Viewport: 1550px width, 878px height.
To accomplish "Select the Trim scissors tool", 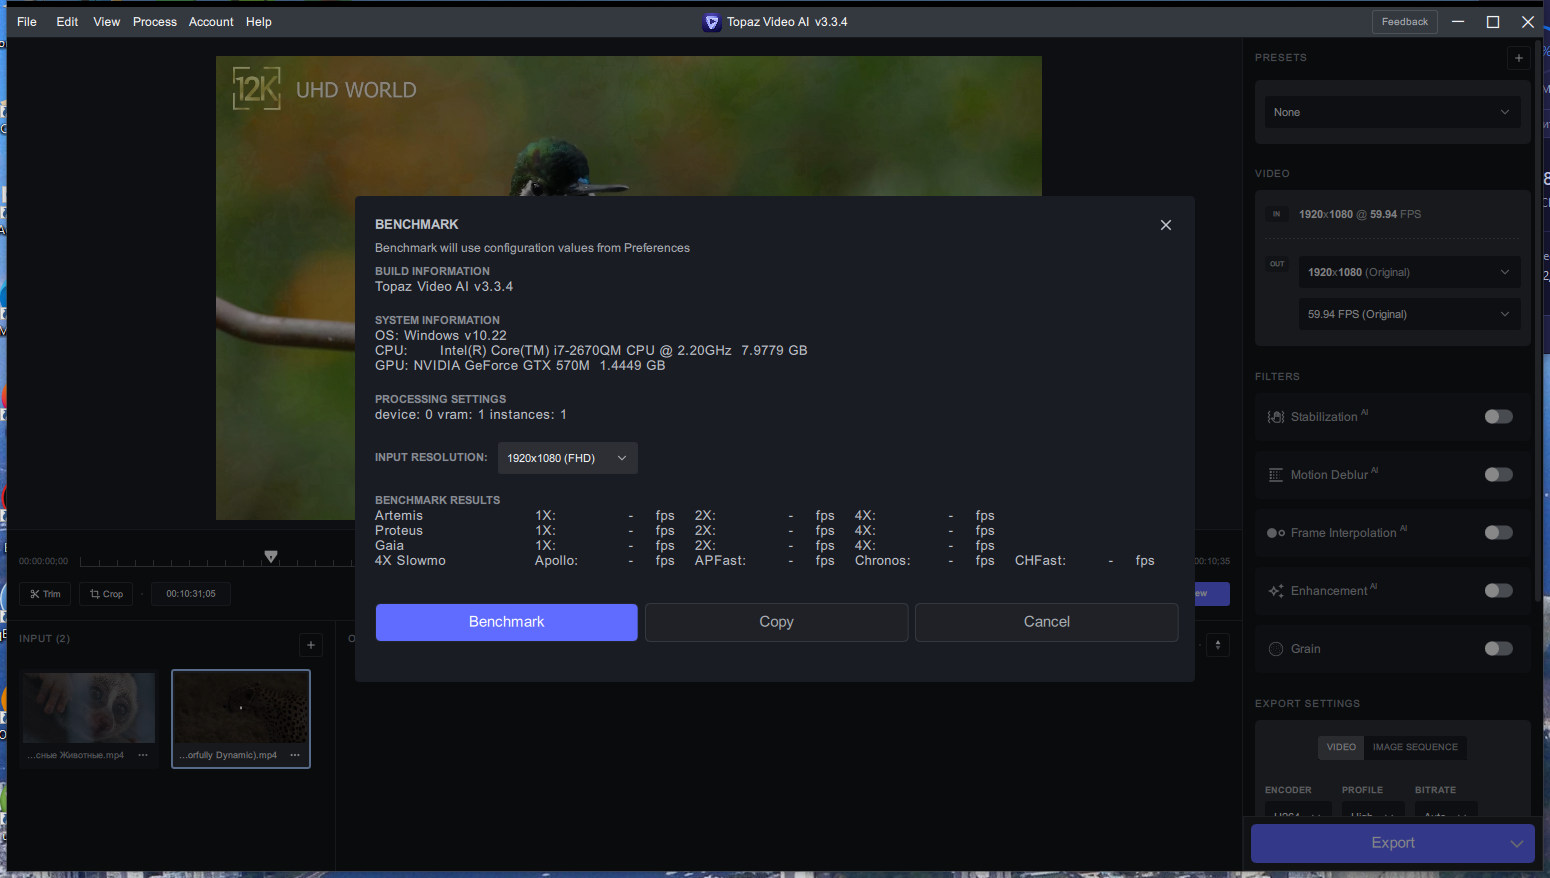I will pyautogui.click(x=45, y=594).
